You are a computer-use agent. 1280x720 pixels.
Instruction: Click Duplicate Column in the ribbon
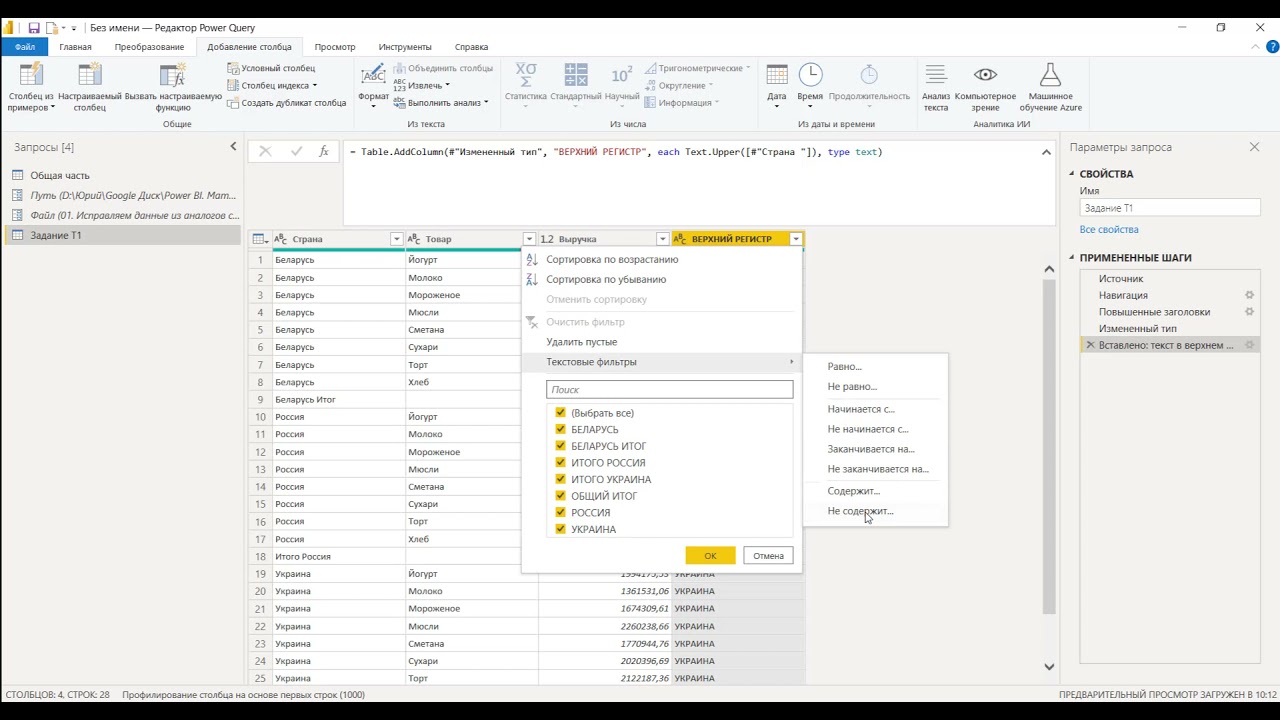[286, 103]
